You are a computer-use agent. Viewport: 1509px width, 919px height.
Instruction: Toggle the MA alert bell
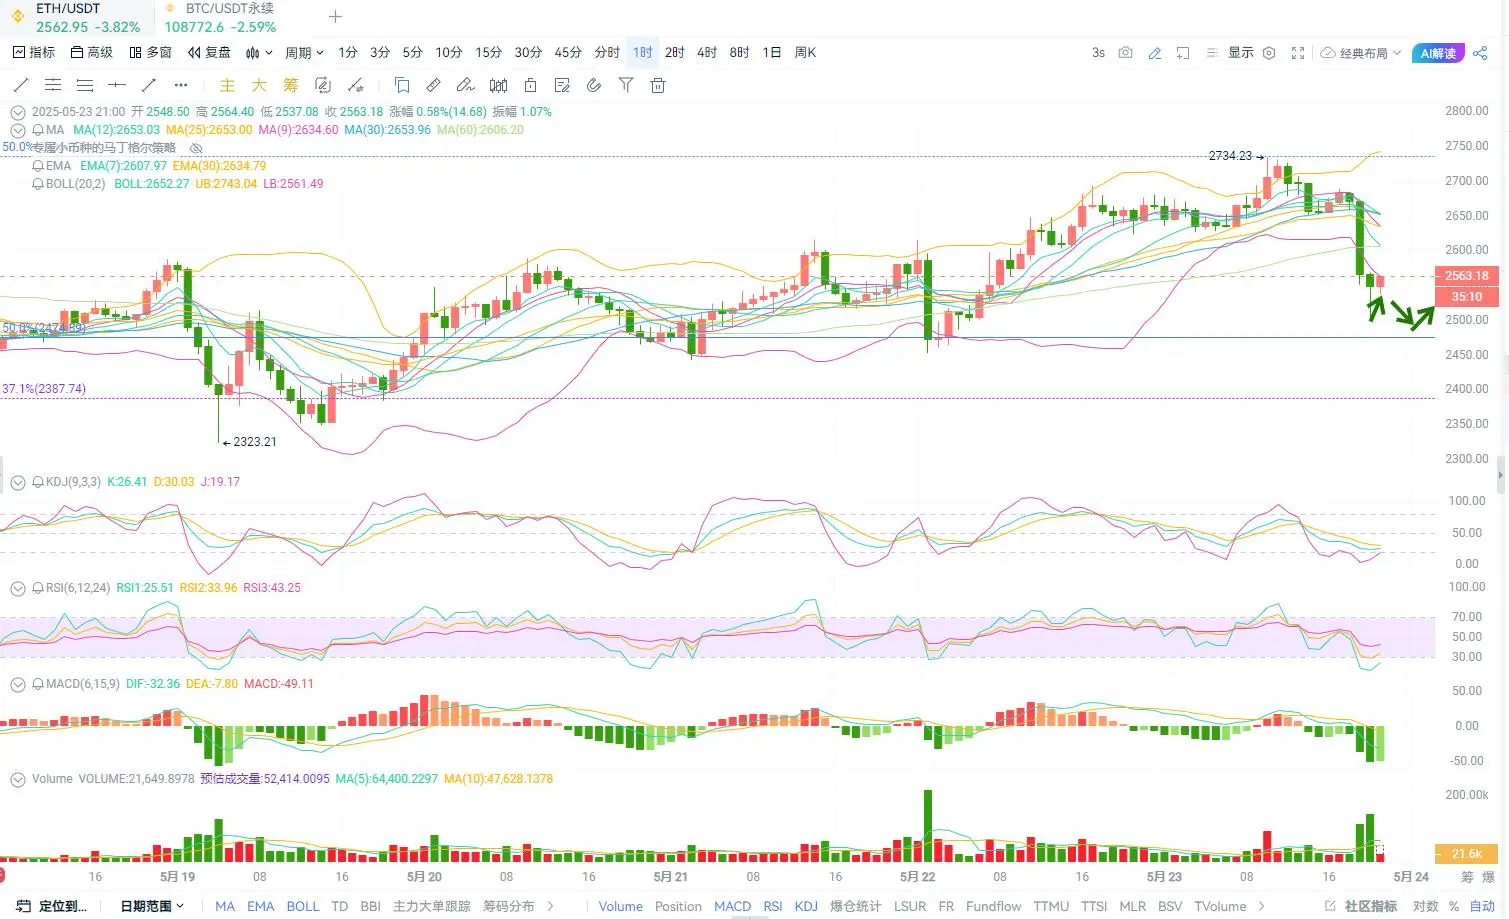click(38, 130)
